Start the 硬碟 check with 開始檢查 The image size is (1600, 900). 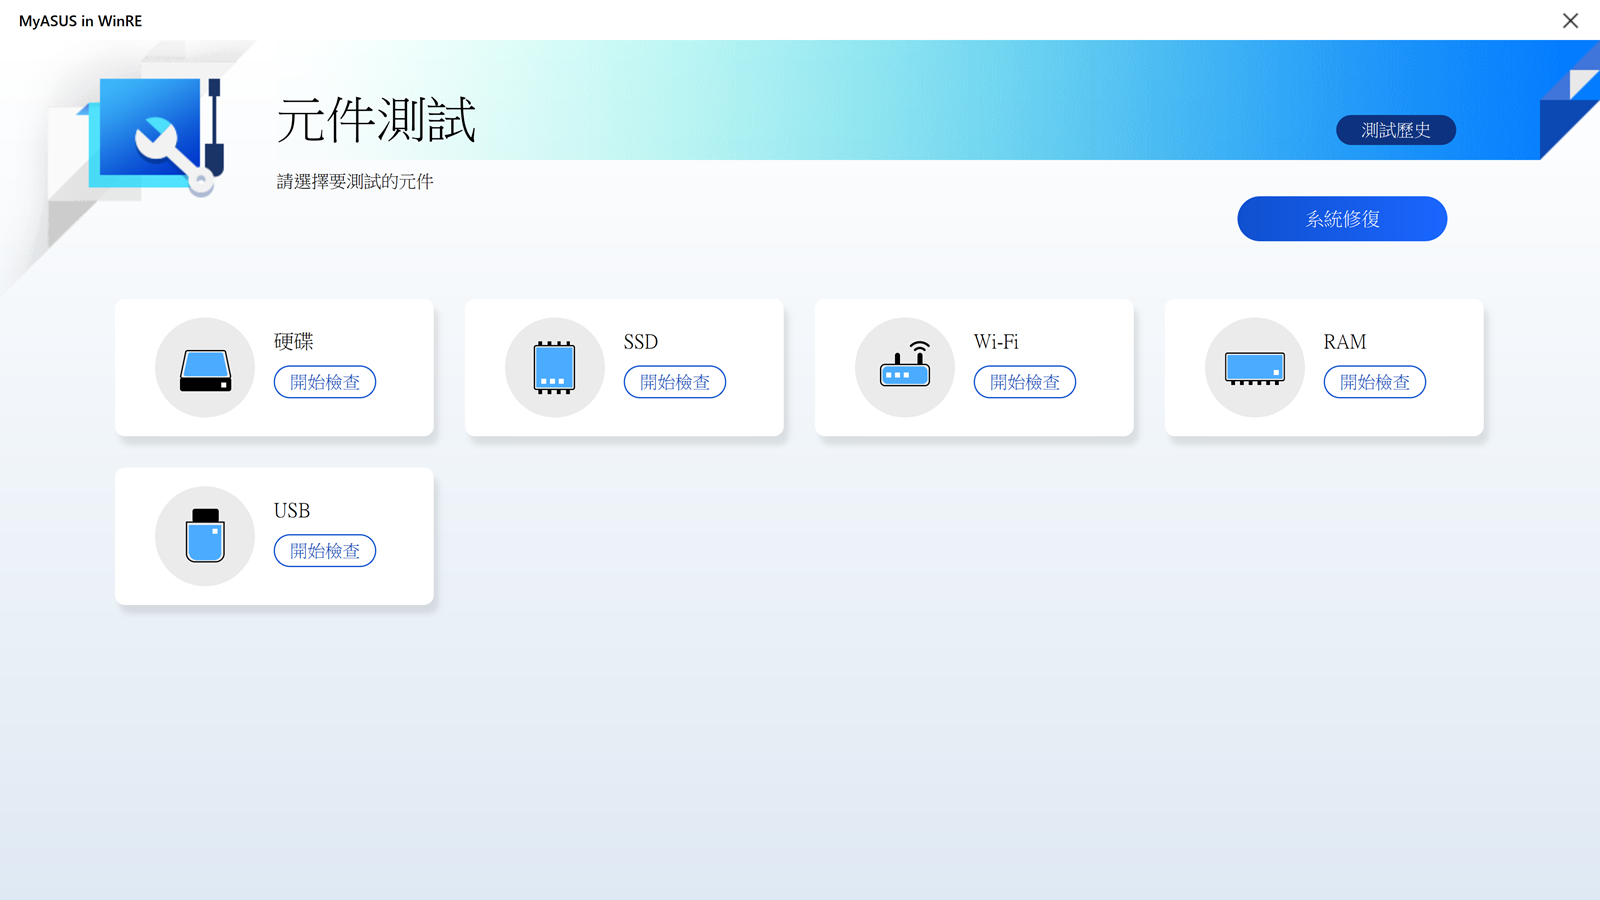(x=325, y=382)
